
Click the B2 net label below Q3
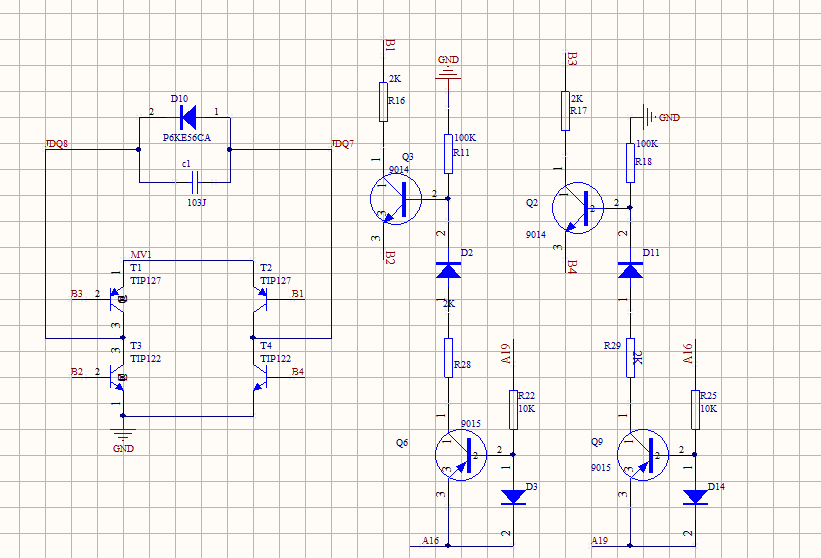[x=390, y=258]
